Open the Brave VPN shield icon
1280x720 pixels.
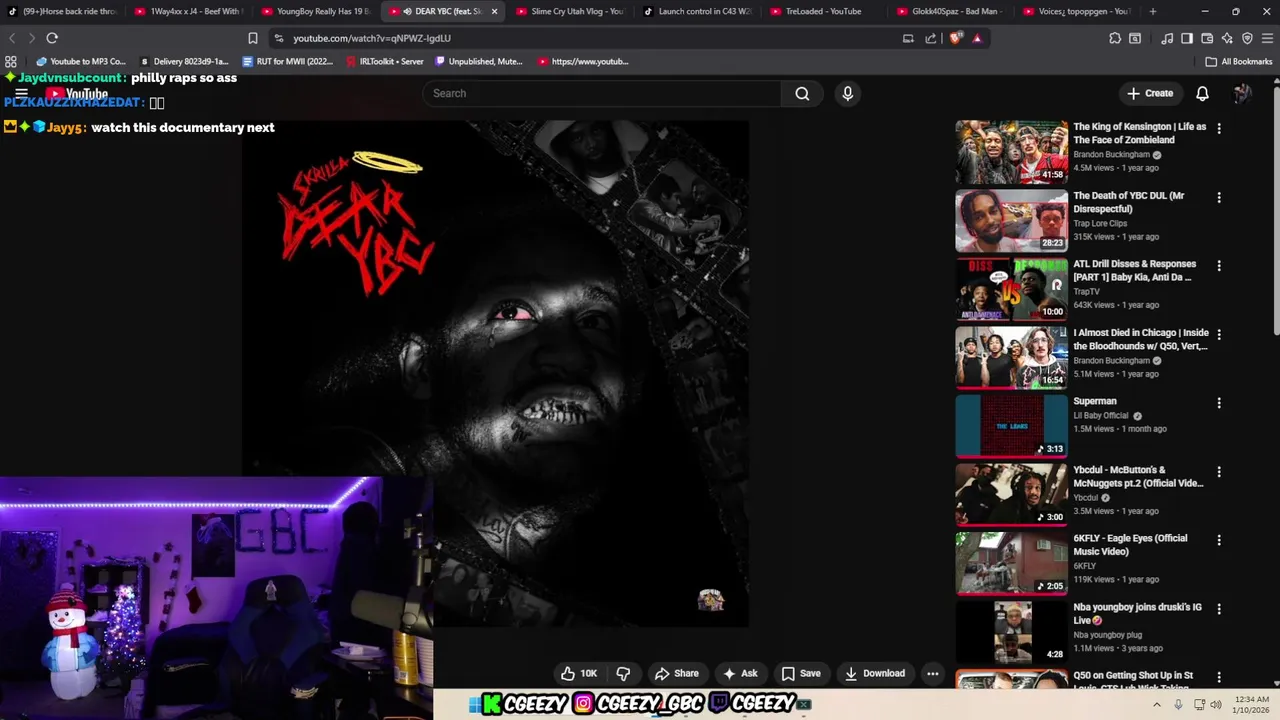pyautogui.click(x=1247, y=38)
